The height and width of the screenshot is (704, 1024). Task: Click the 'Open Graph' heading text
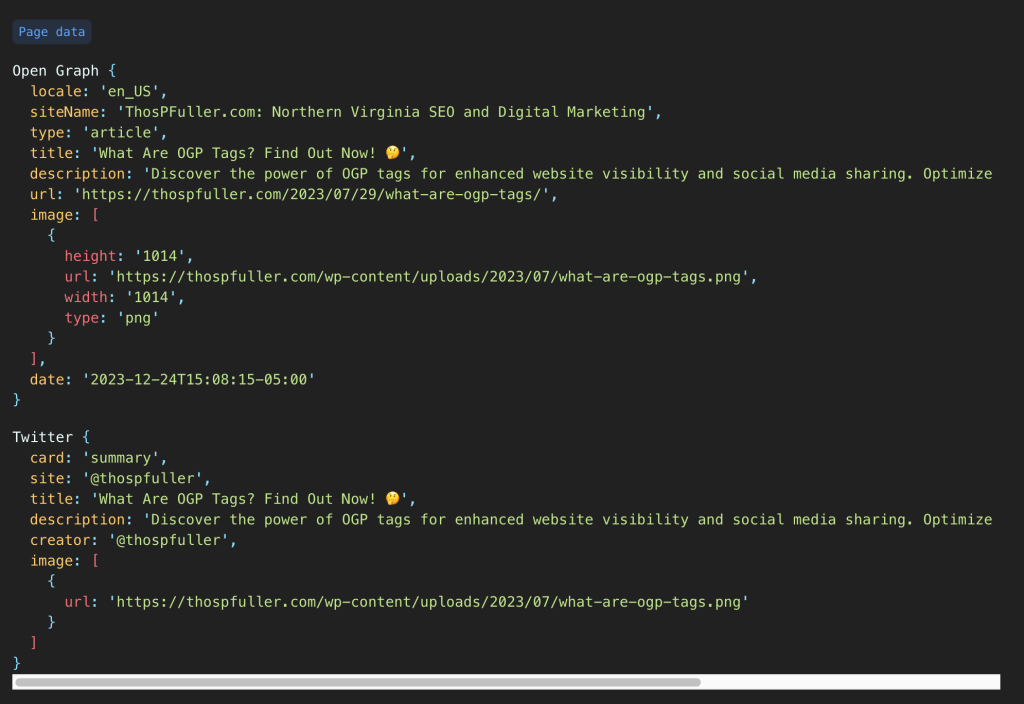(56, 71)
